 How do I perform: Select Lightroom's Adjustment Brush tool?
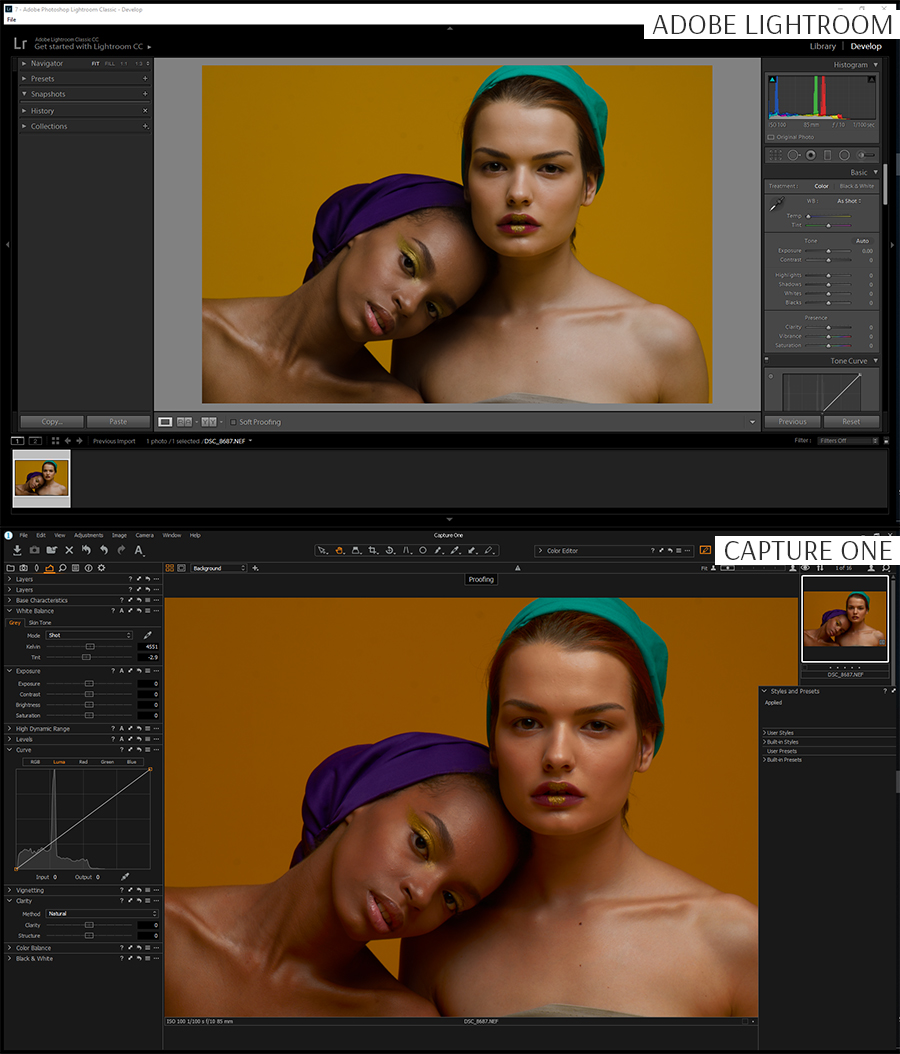pos(866,155)
